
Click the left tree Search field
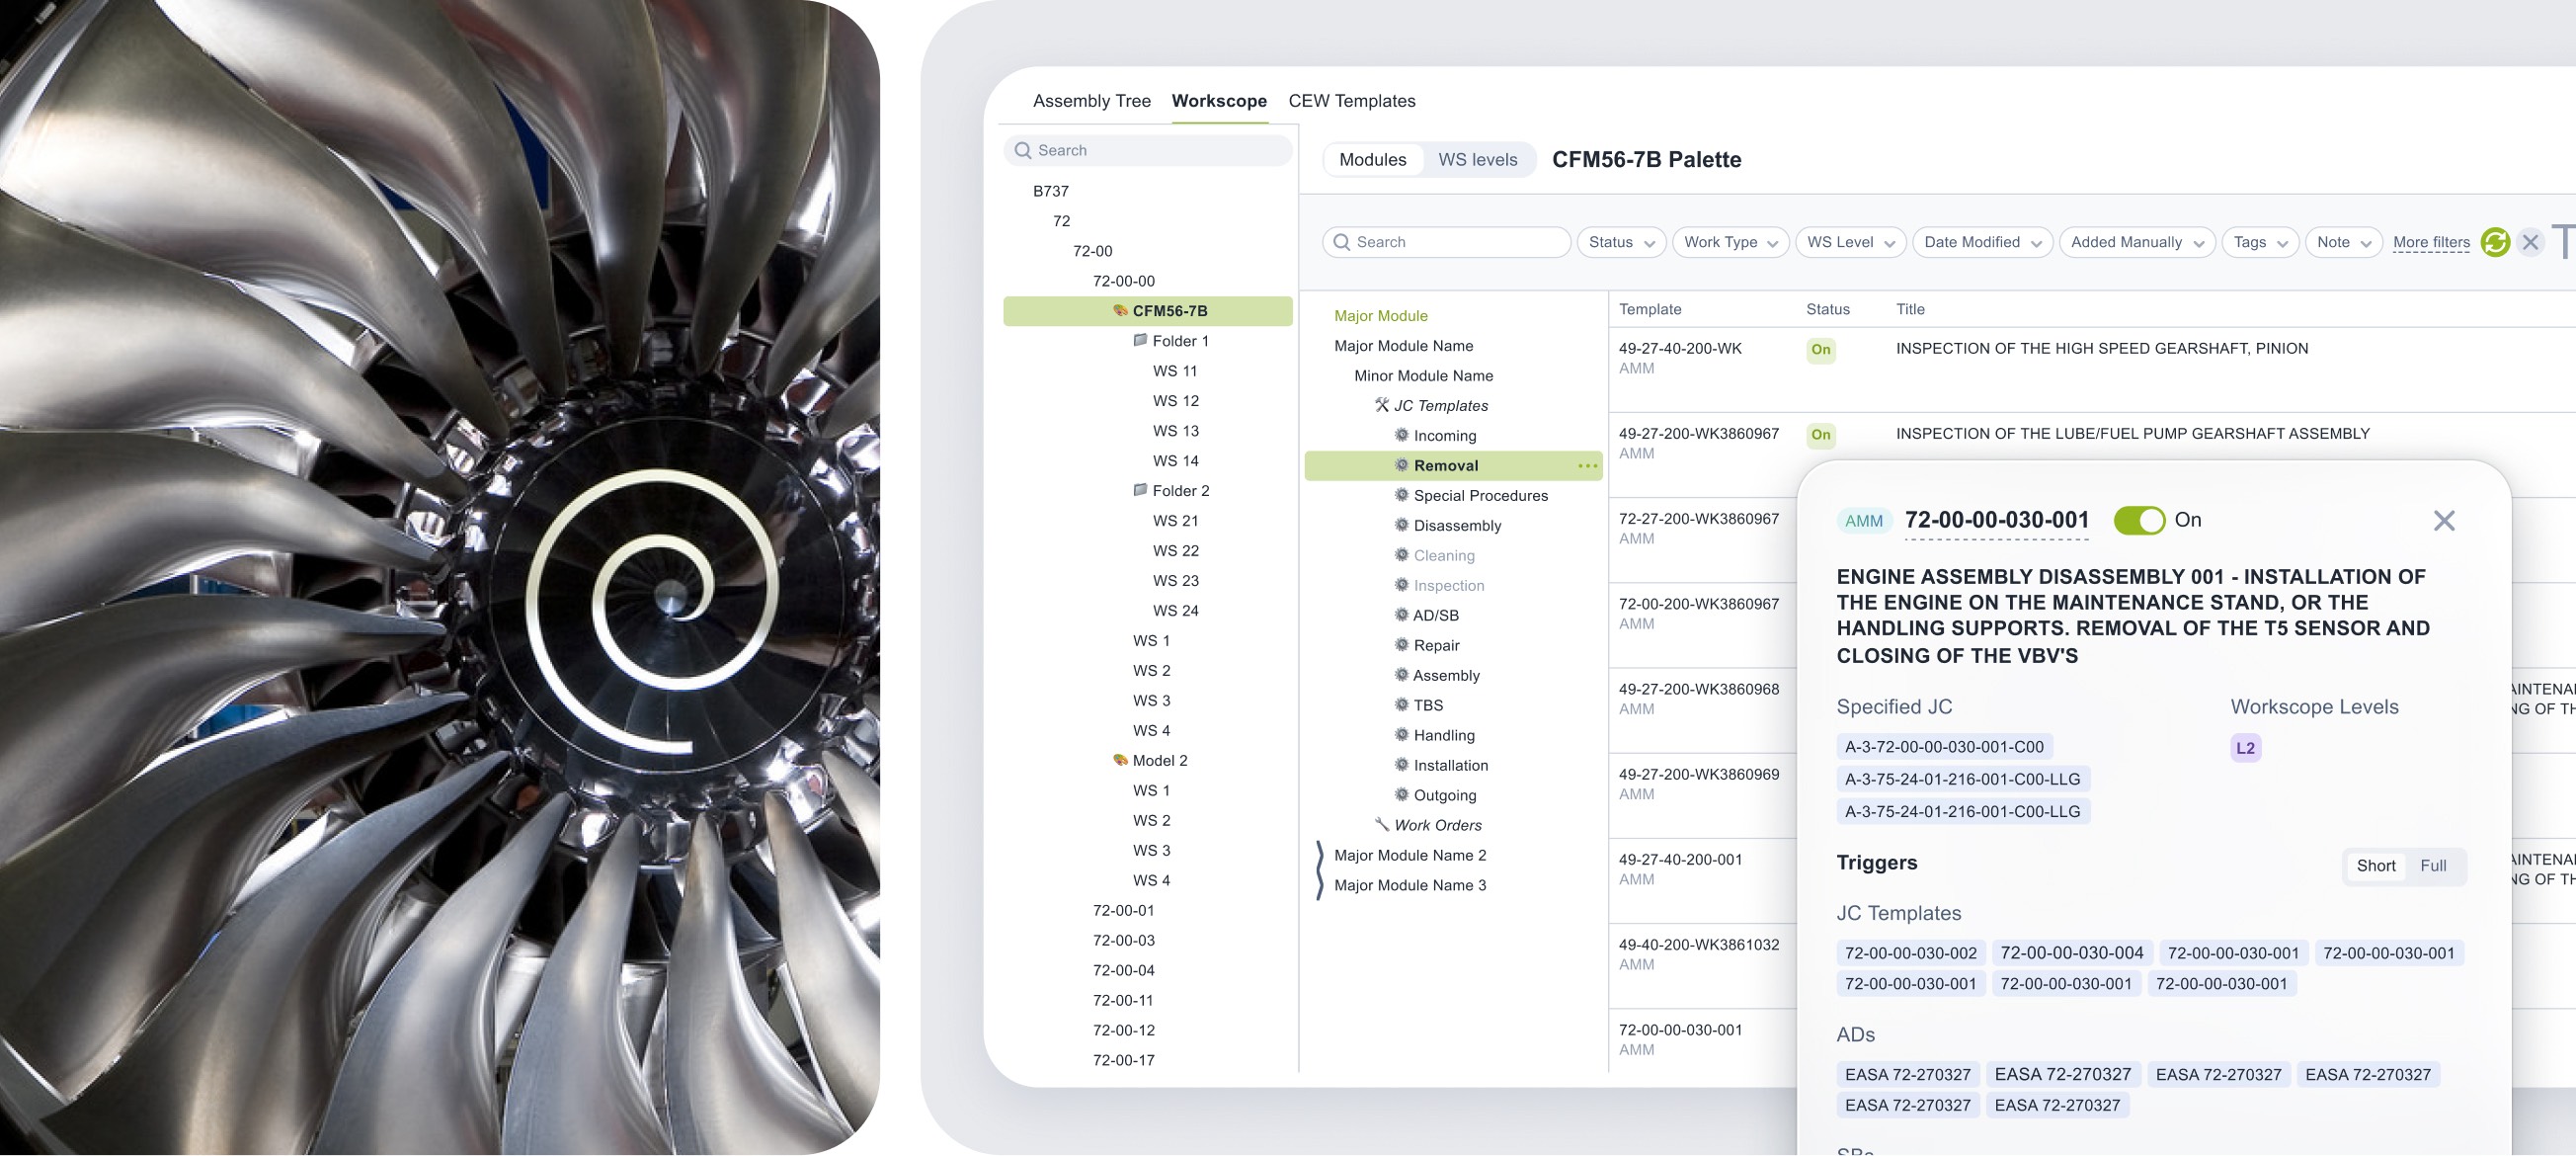pos(1150,150)
